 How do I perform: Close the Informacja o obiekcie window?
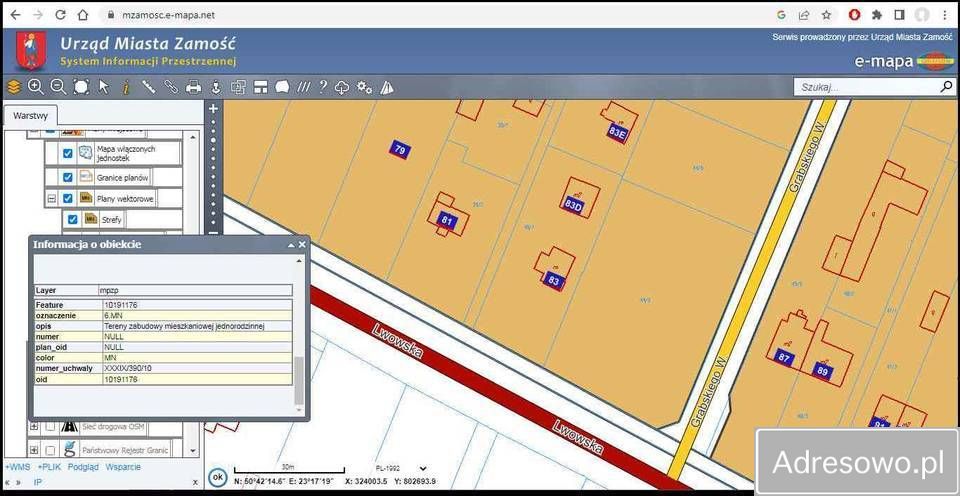click(302, 244)
